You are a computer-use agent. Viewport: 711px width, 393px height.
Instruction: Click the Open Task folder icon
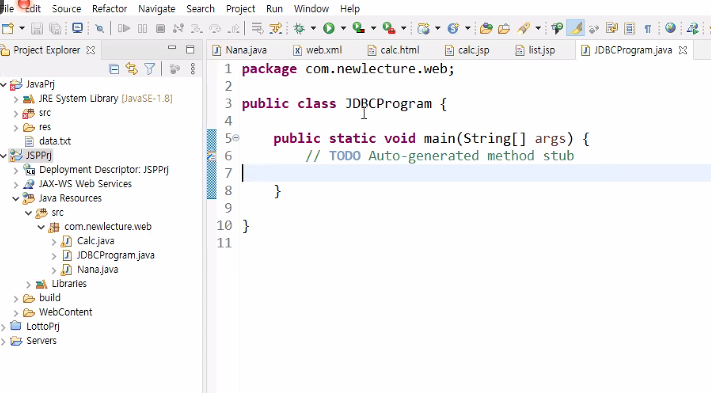click(504, 29)
